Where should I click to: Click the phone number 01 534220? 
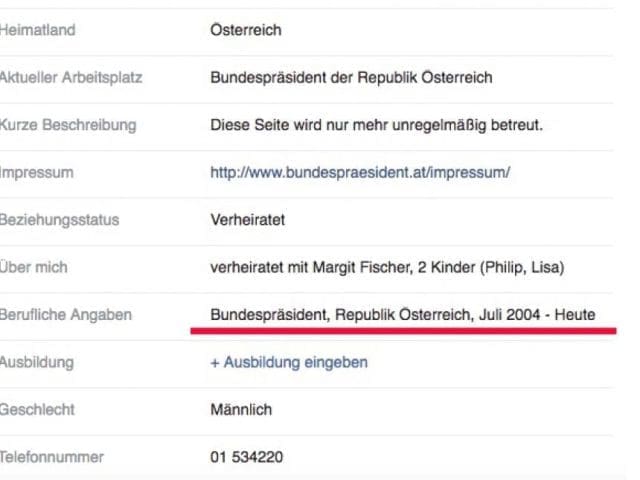(x=247, y=457)
